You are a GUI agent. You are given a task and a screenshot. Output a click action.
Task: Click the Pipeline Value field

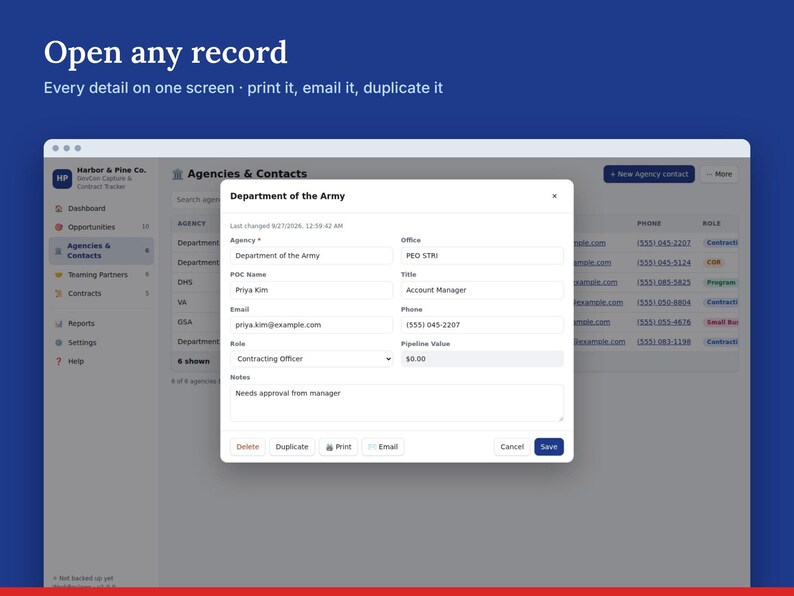point(482,359)
